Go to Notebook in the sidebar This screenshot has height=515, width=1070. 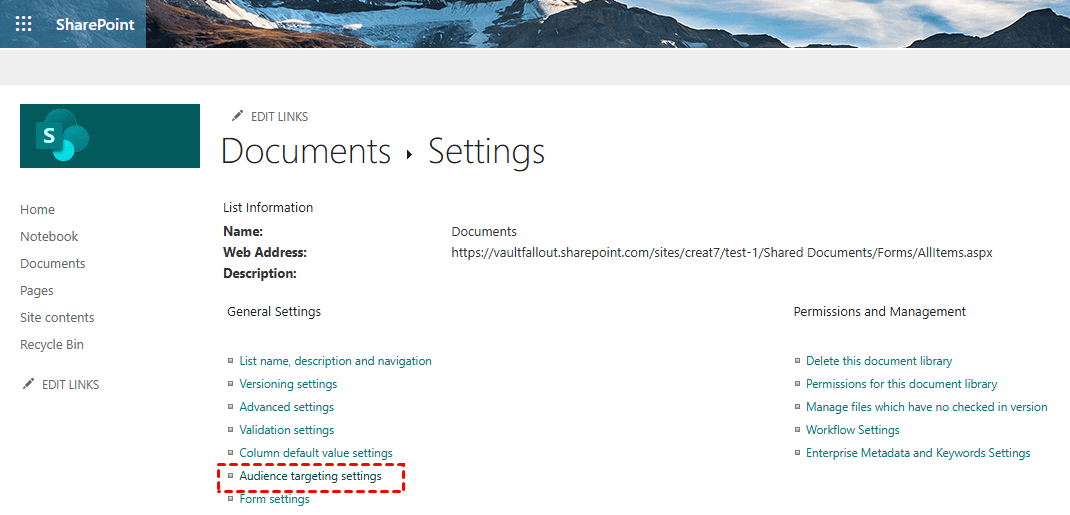49,236
